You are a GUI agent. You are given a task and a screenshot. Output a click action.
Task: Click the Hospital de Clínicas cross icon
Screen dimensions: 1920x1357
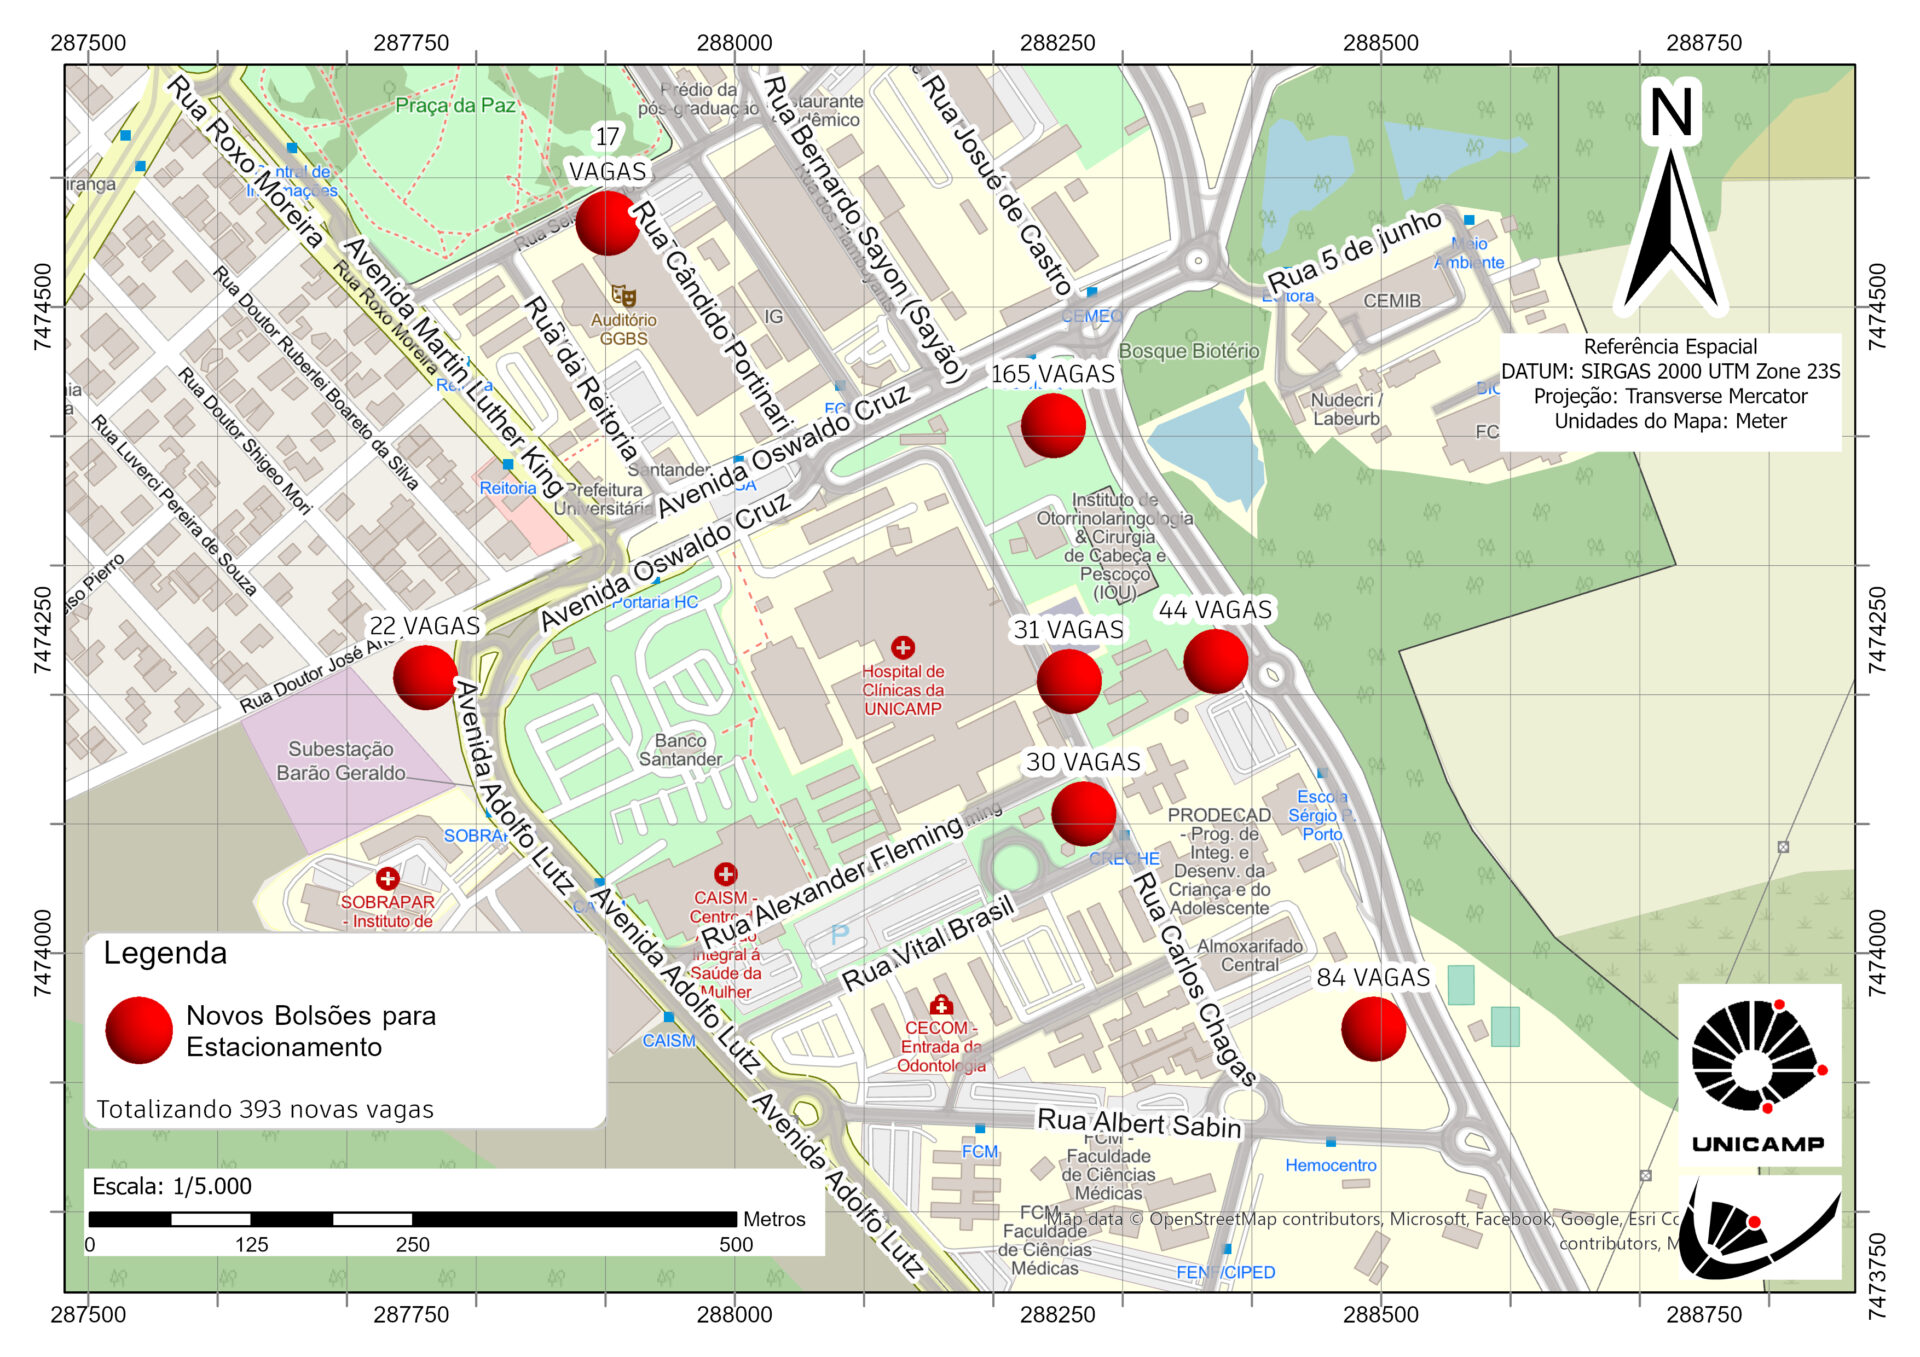pyautogui.click(x=903, y=648)
